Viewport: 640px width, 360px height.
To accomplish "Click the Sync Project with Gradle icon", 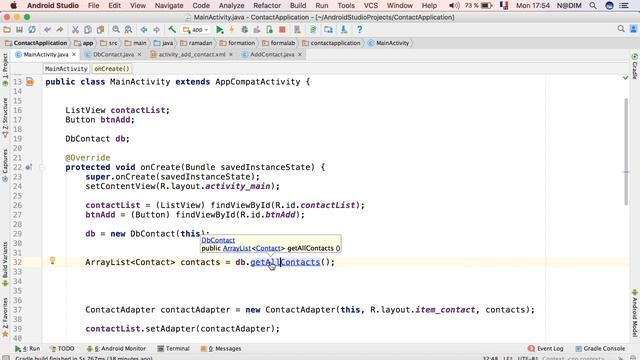I will [x=313, y=29].
